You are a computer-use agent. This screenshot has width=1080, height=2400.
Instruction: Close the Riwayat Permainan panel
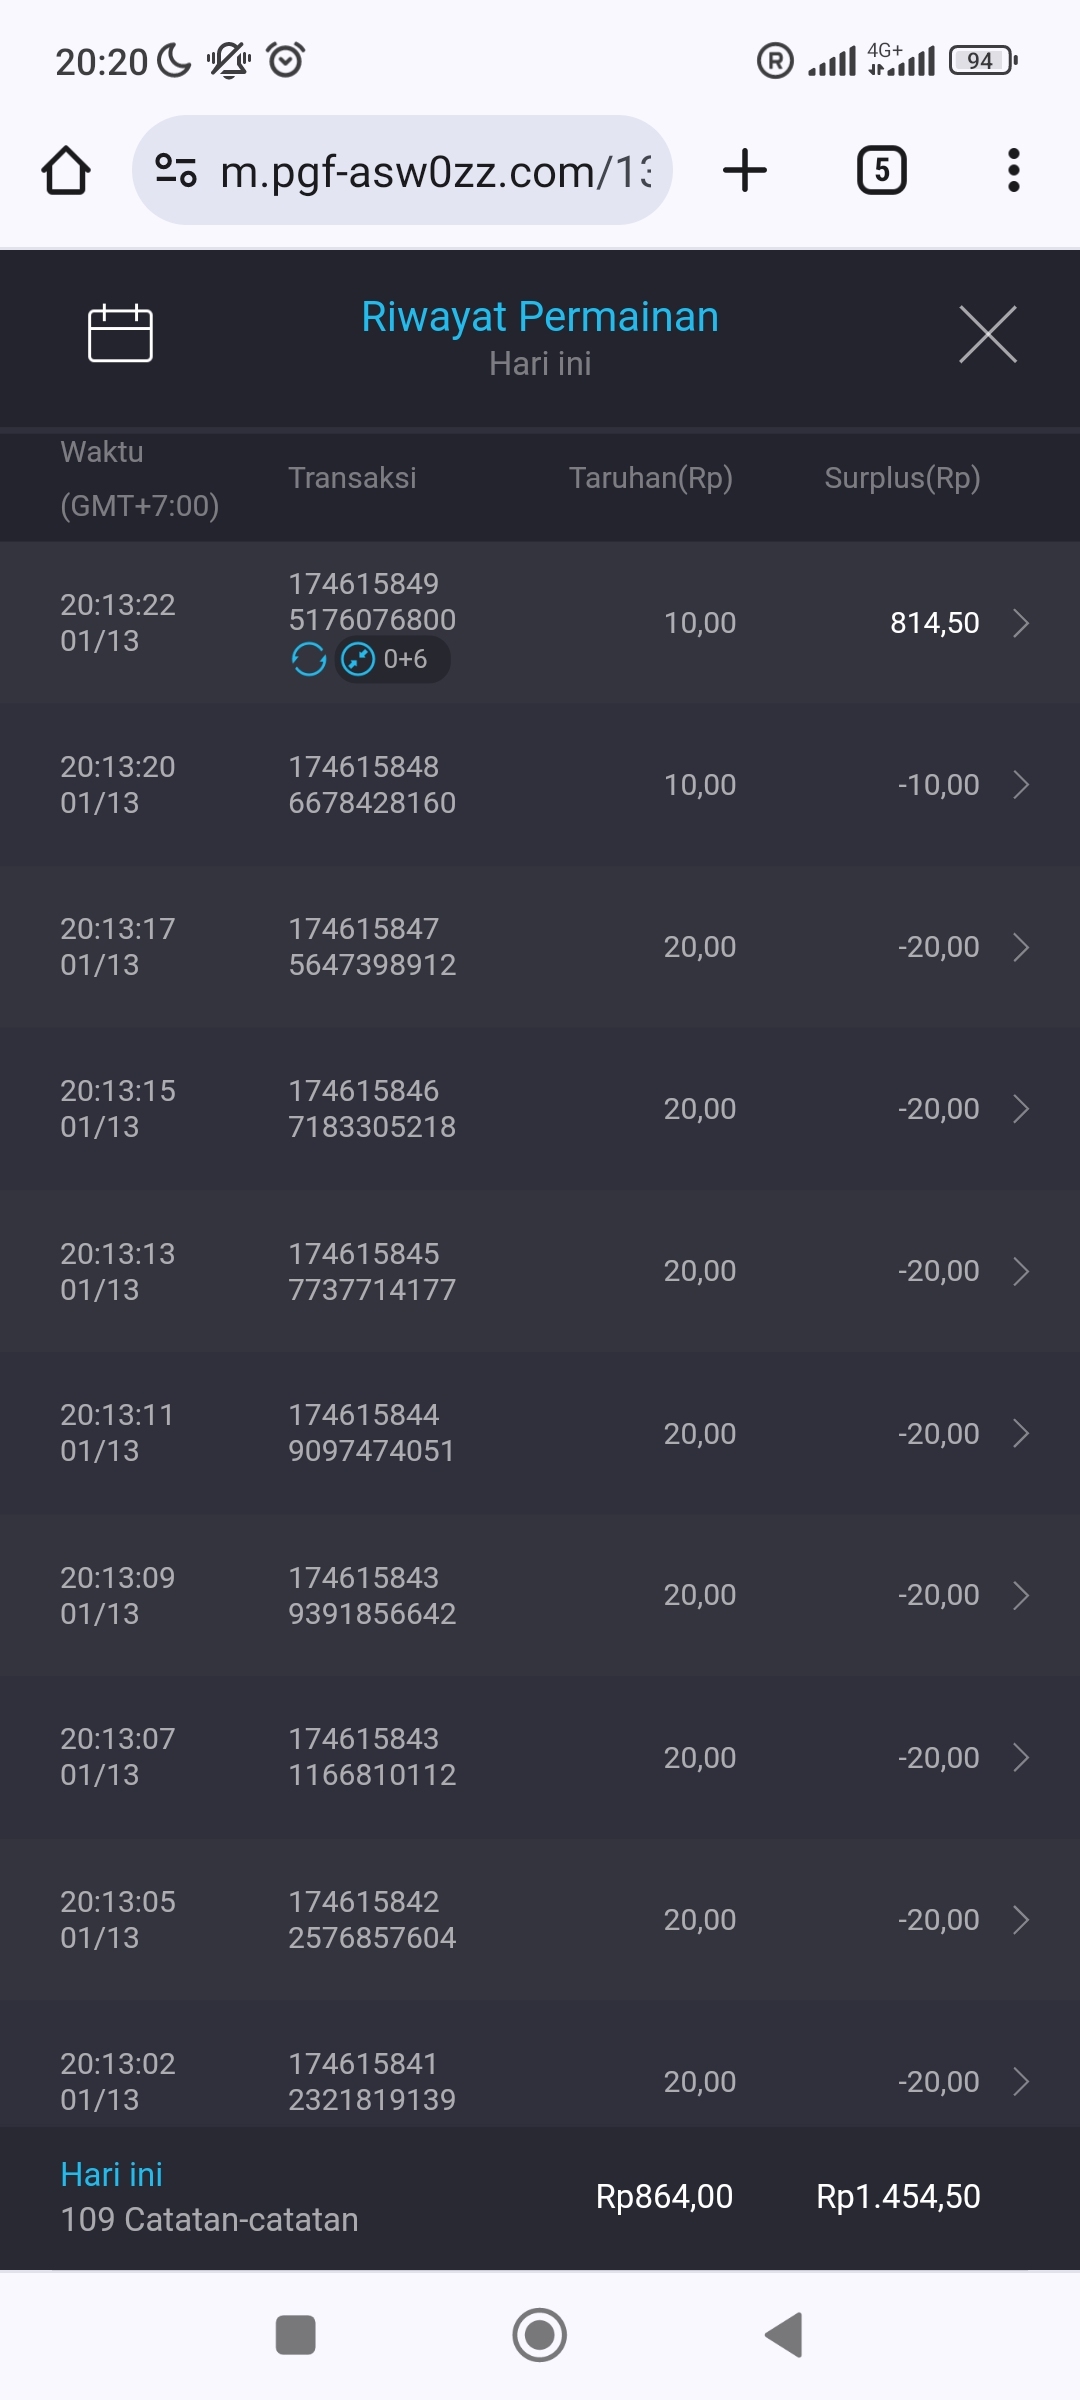(987, 334)
